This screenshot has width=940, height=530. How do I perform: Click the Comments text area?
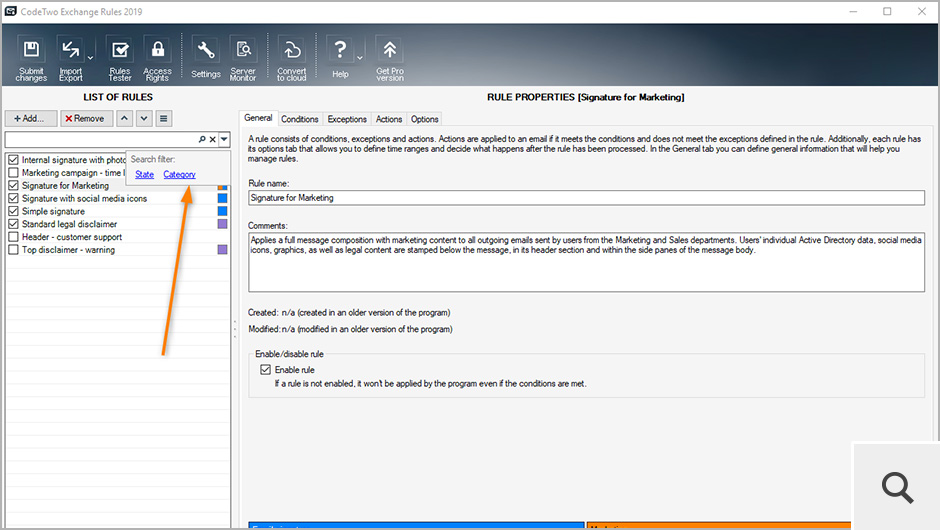click(x=586, y=263)
